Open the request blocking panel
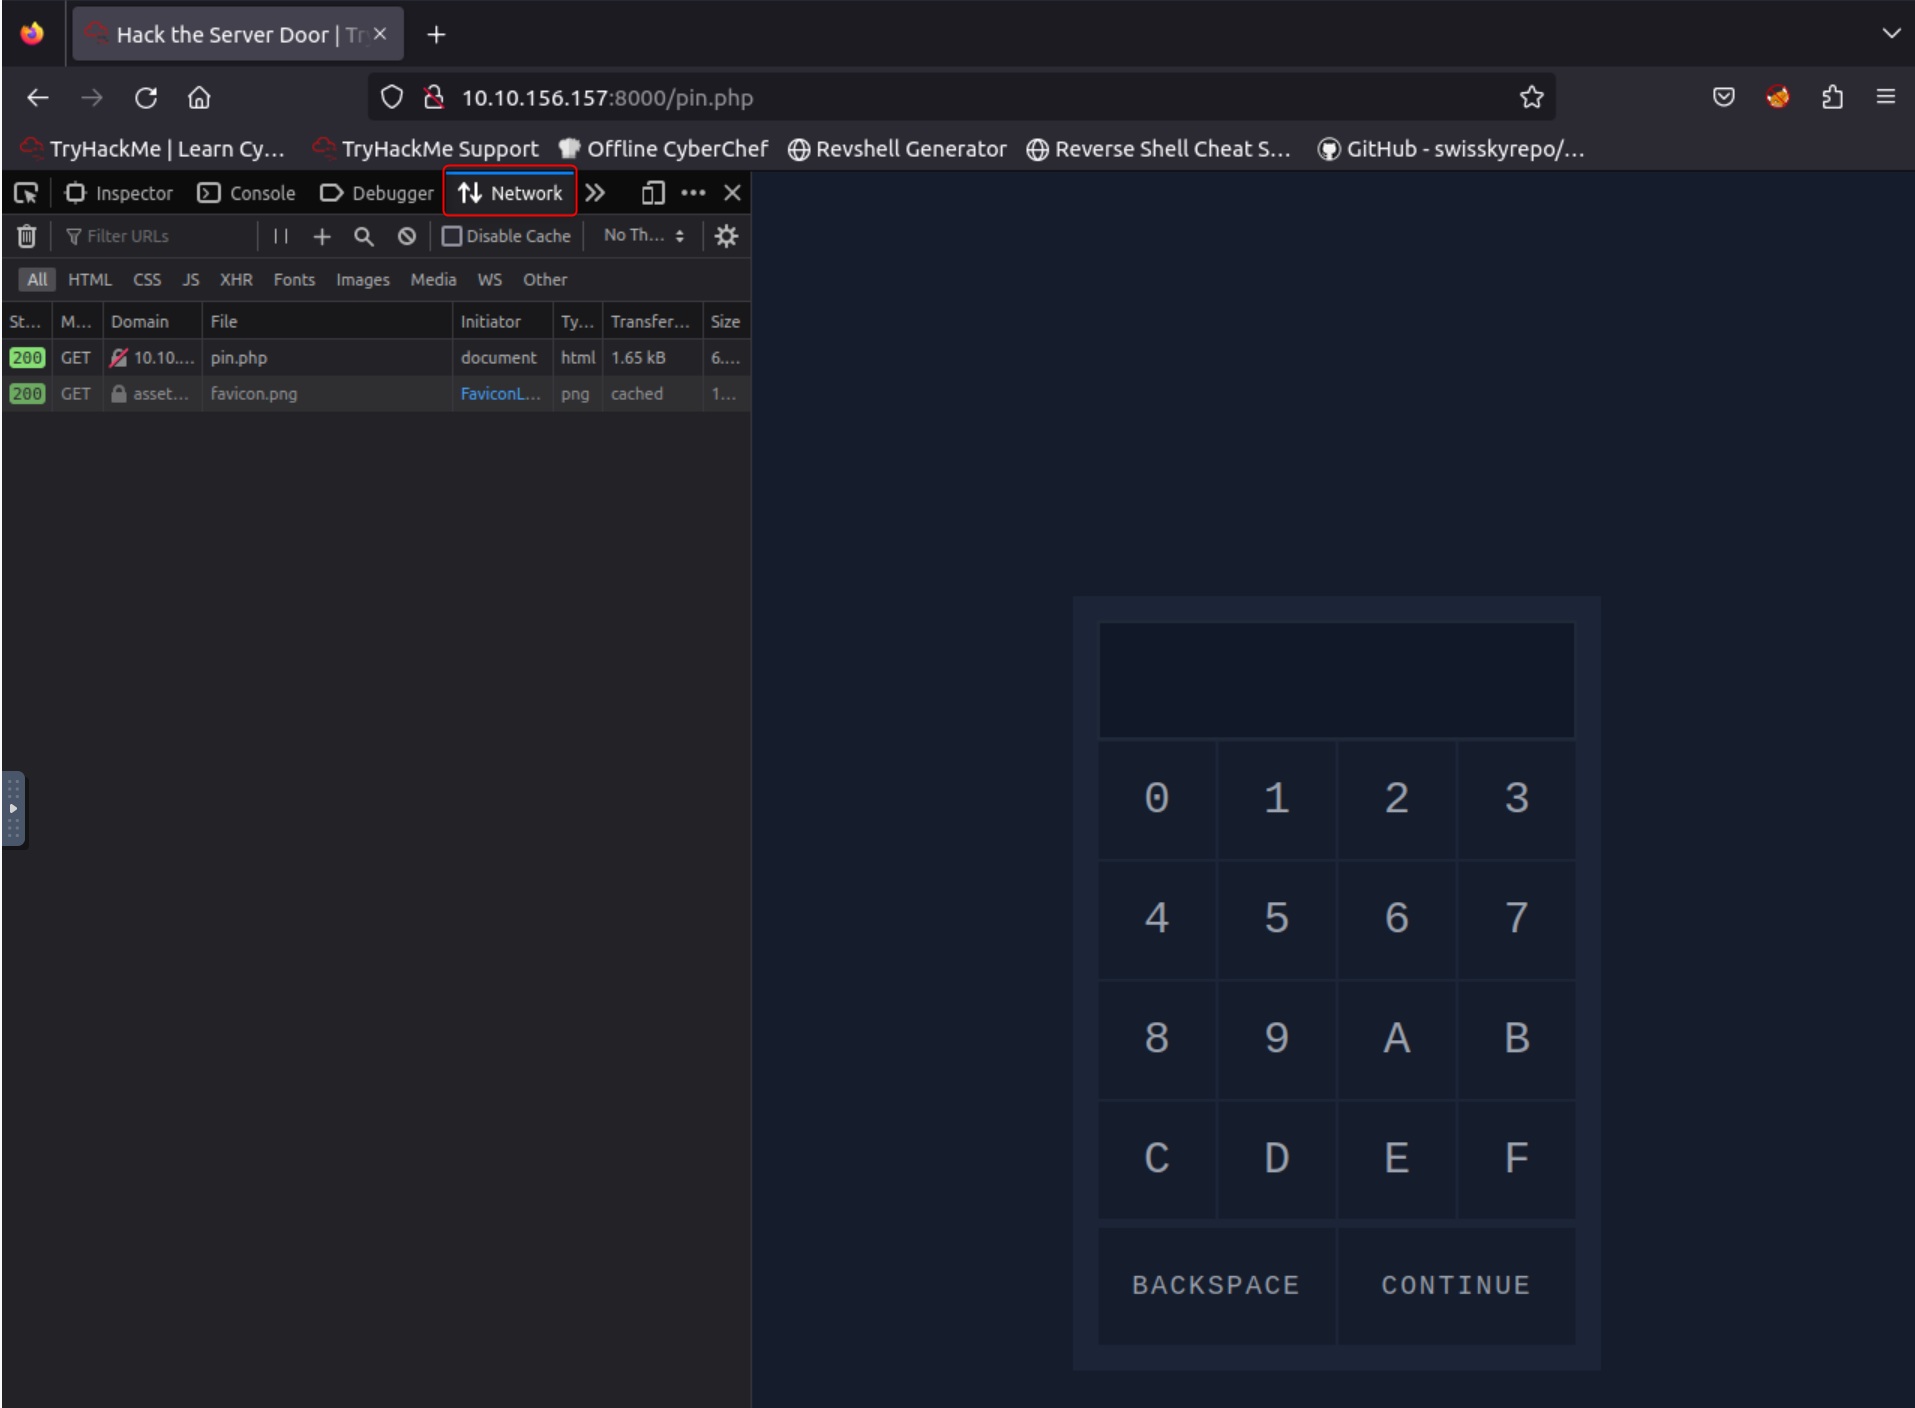 (406, 236)
